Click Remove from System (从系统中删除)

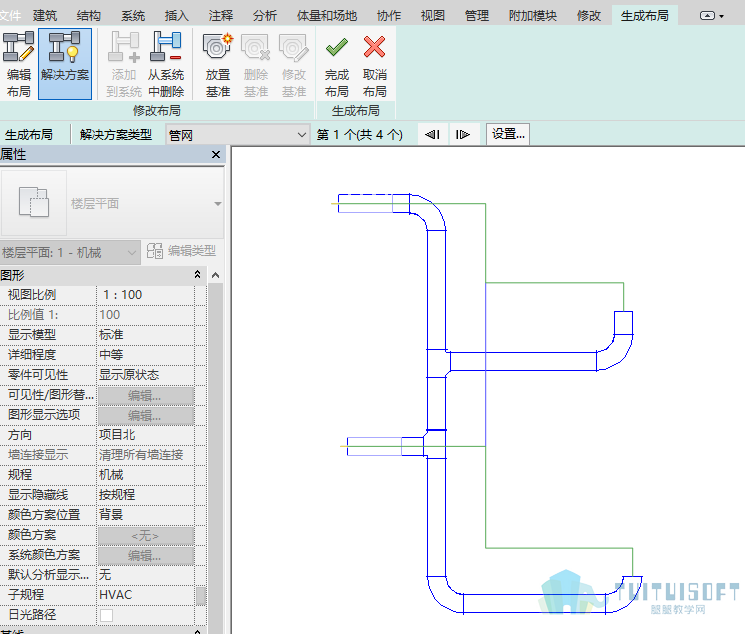165,64
